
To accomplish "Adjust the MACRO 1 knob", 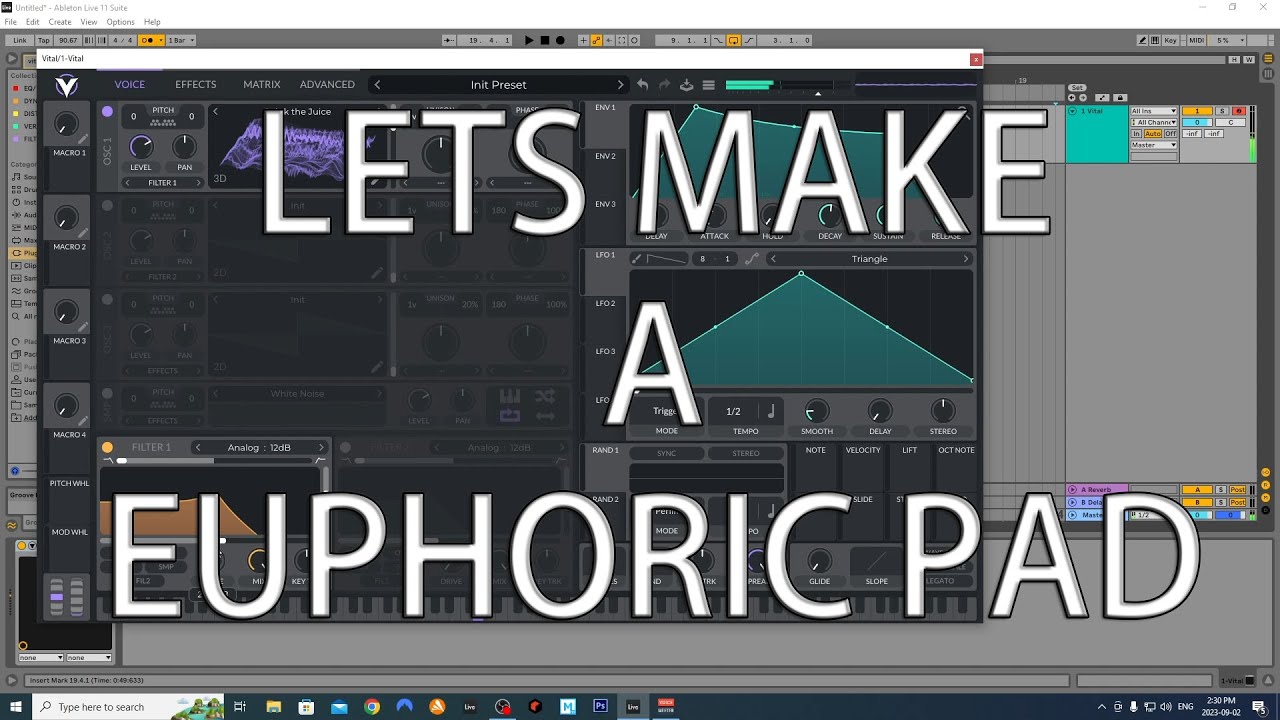I will coord(66,125).
